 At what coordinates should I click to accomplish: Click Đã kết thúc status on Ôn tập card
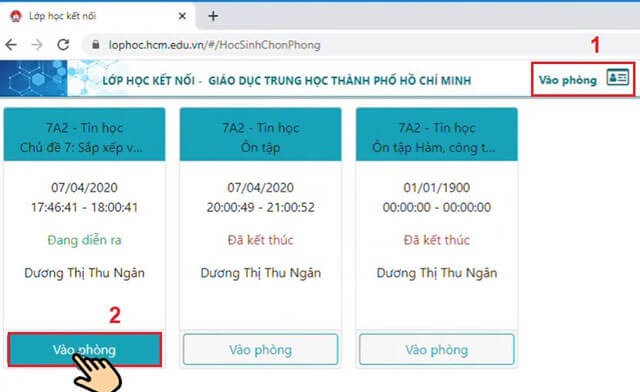click(x=260, y=240)
